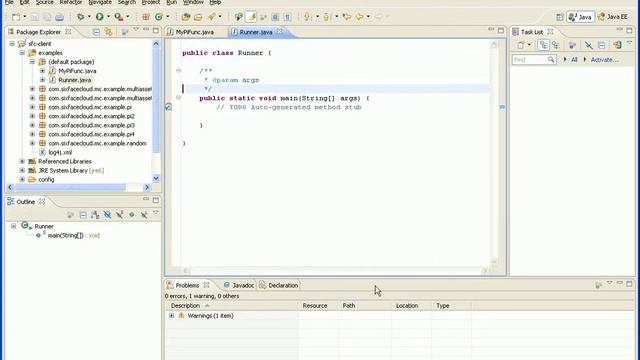Screen dimensions: 640x360
Task: Toggle Hide Local Types in Outline
Action: (144, 215)
